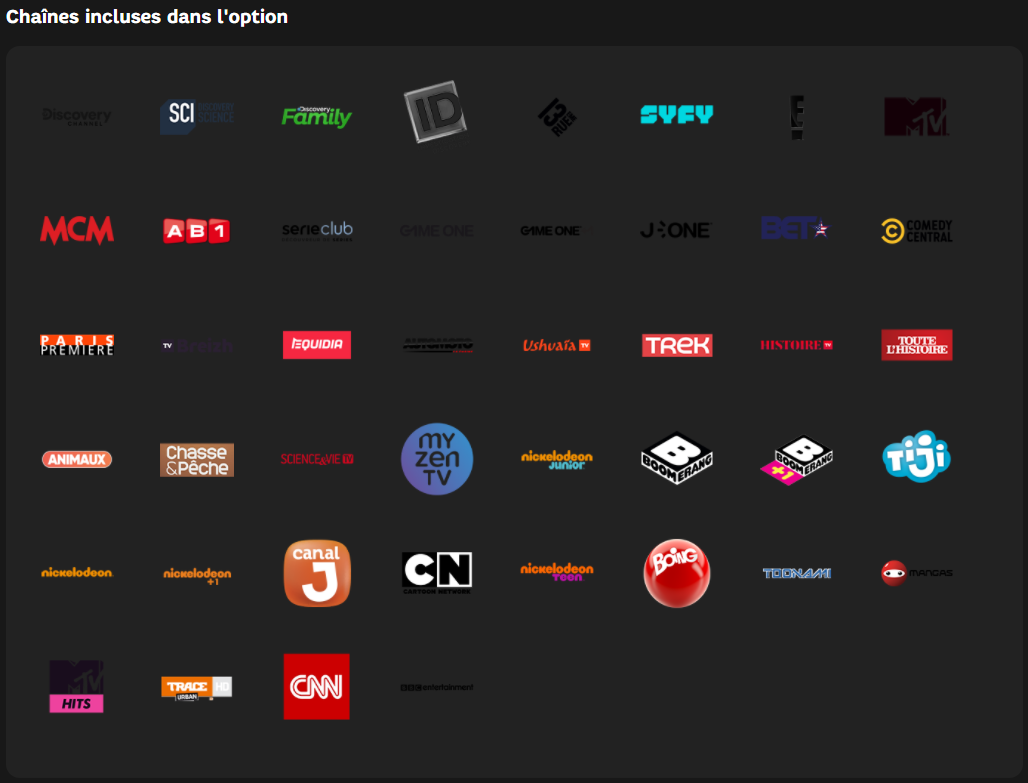
Task: Select the Toute l'Histoire logo
Action: tap(917, 345)
